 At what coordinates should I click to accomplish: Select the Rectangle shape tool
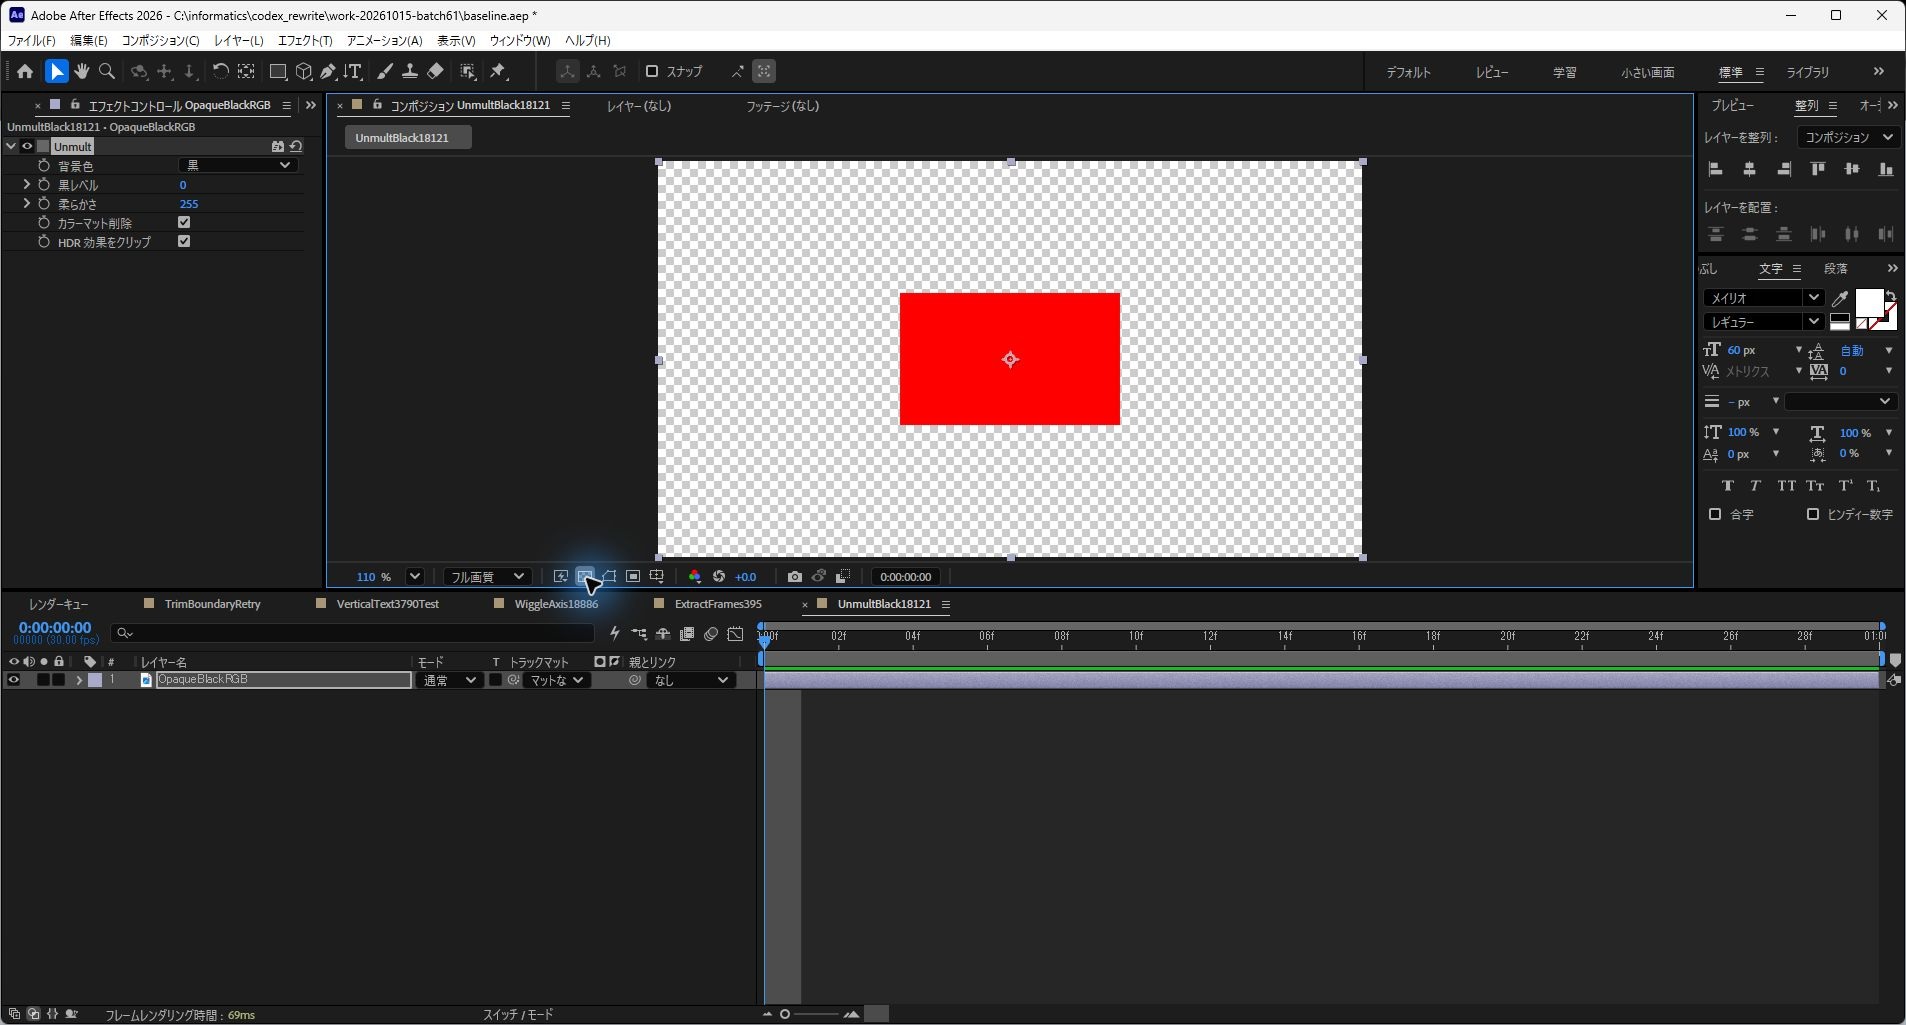click(278, 71)
